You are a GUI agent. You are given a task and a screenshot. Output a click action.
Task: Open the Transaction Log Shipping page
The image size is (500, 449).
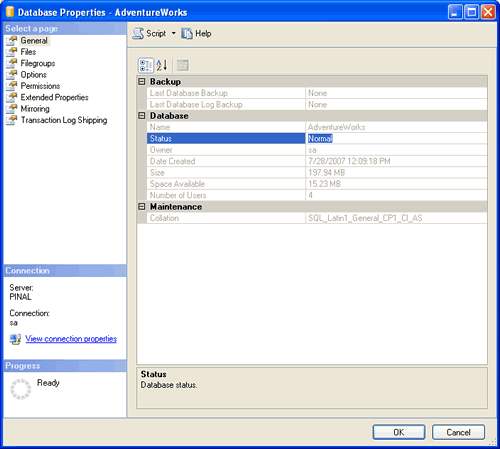click(x=64, y=120)
